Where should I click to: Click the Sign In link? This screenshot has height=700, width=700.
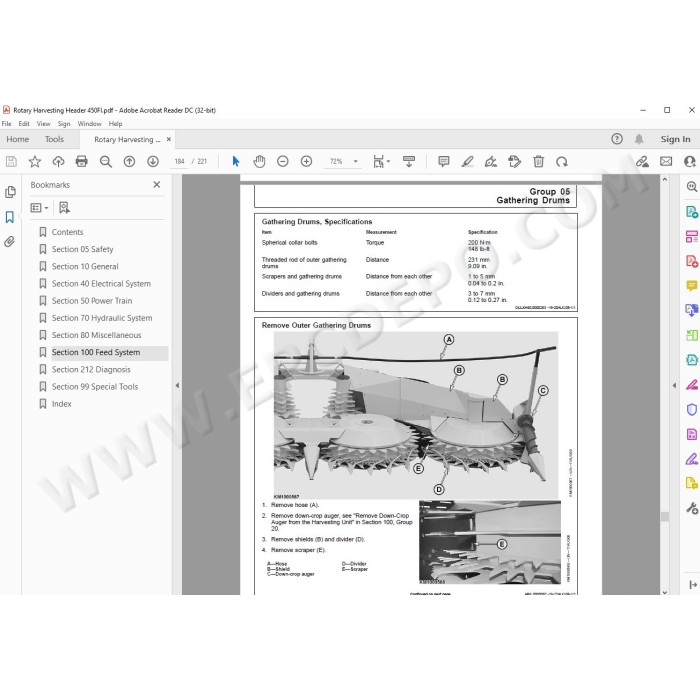coord(675,139)
